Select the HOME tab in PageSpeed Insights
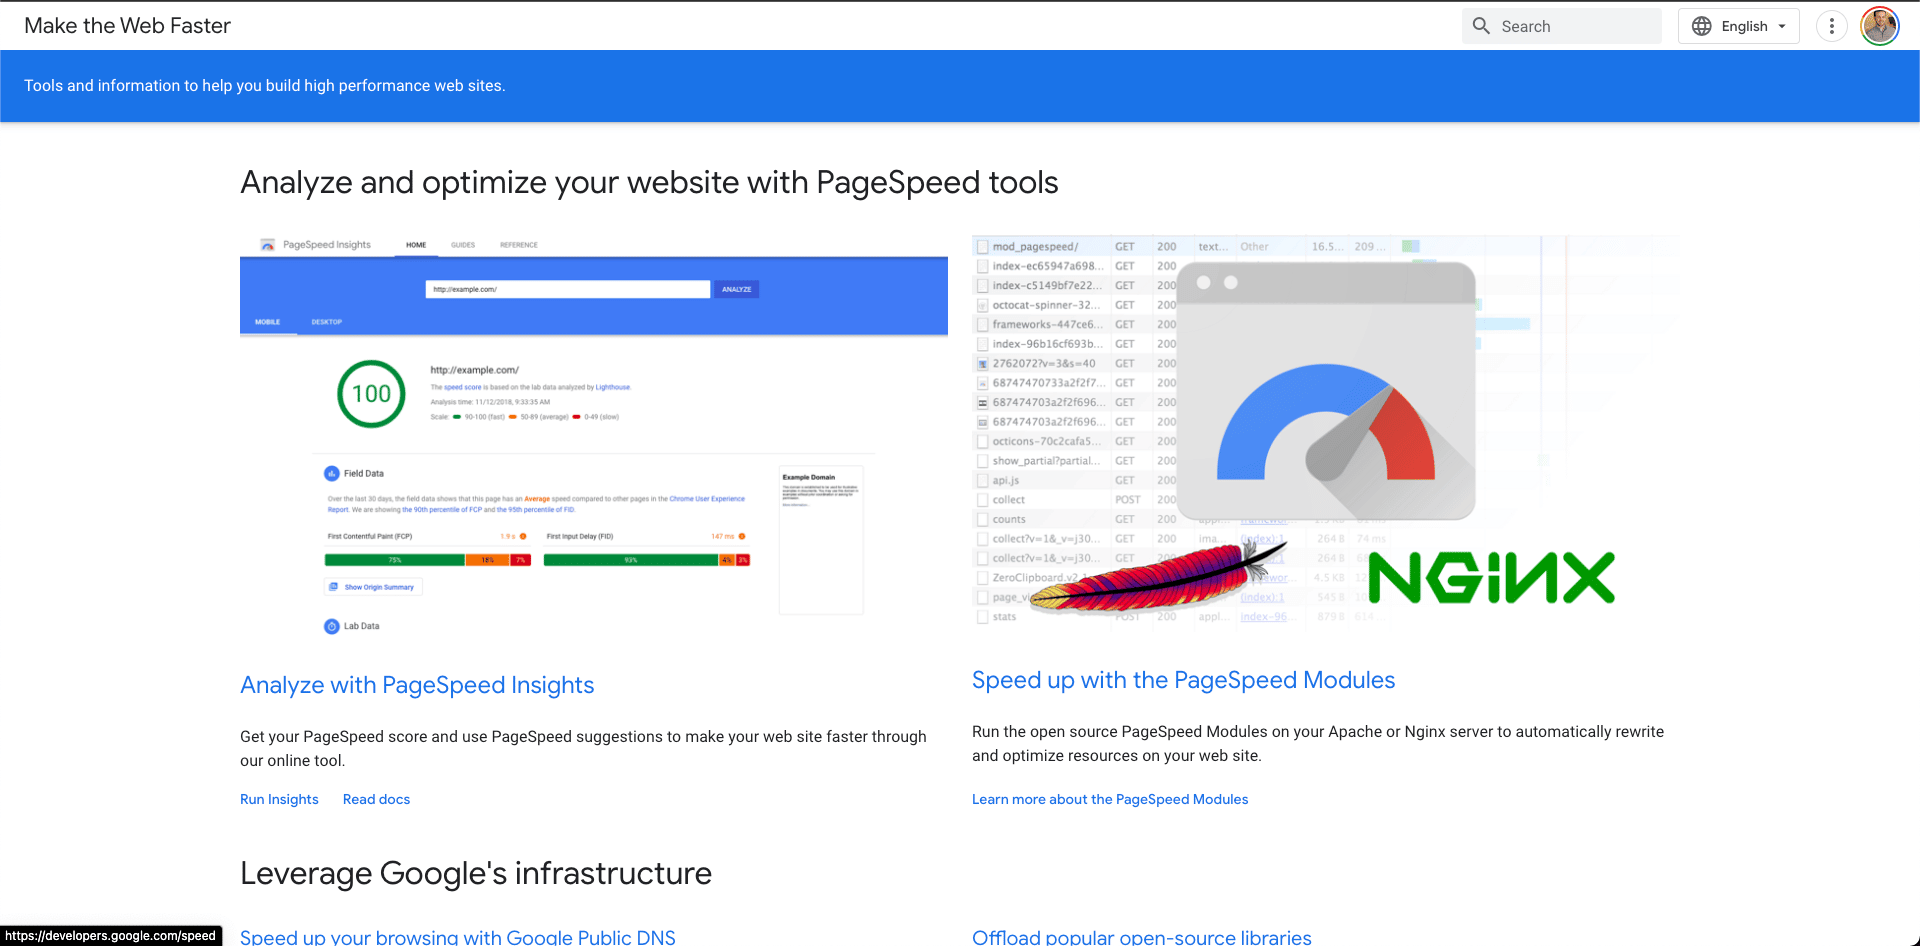Image resolution: width=1920 pixels, height=946 pixels. 416,244
